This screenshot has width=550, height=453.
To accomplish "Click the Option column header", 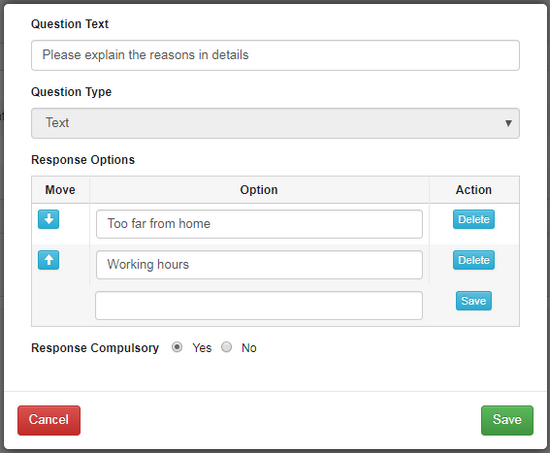I will (x=259, y=190).
